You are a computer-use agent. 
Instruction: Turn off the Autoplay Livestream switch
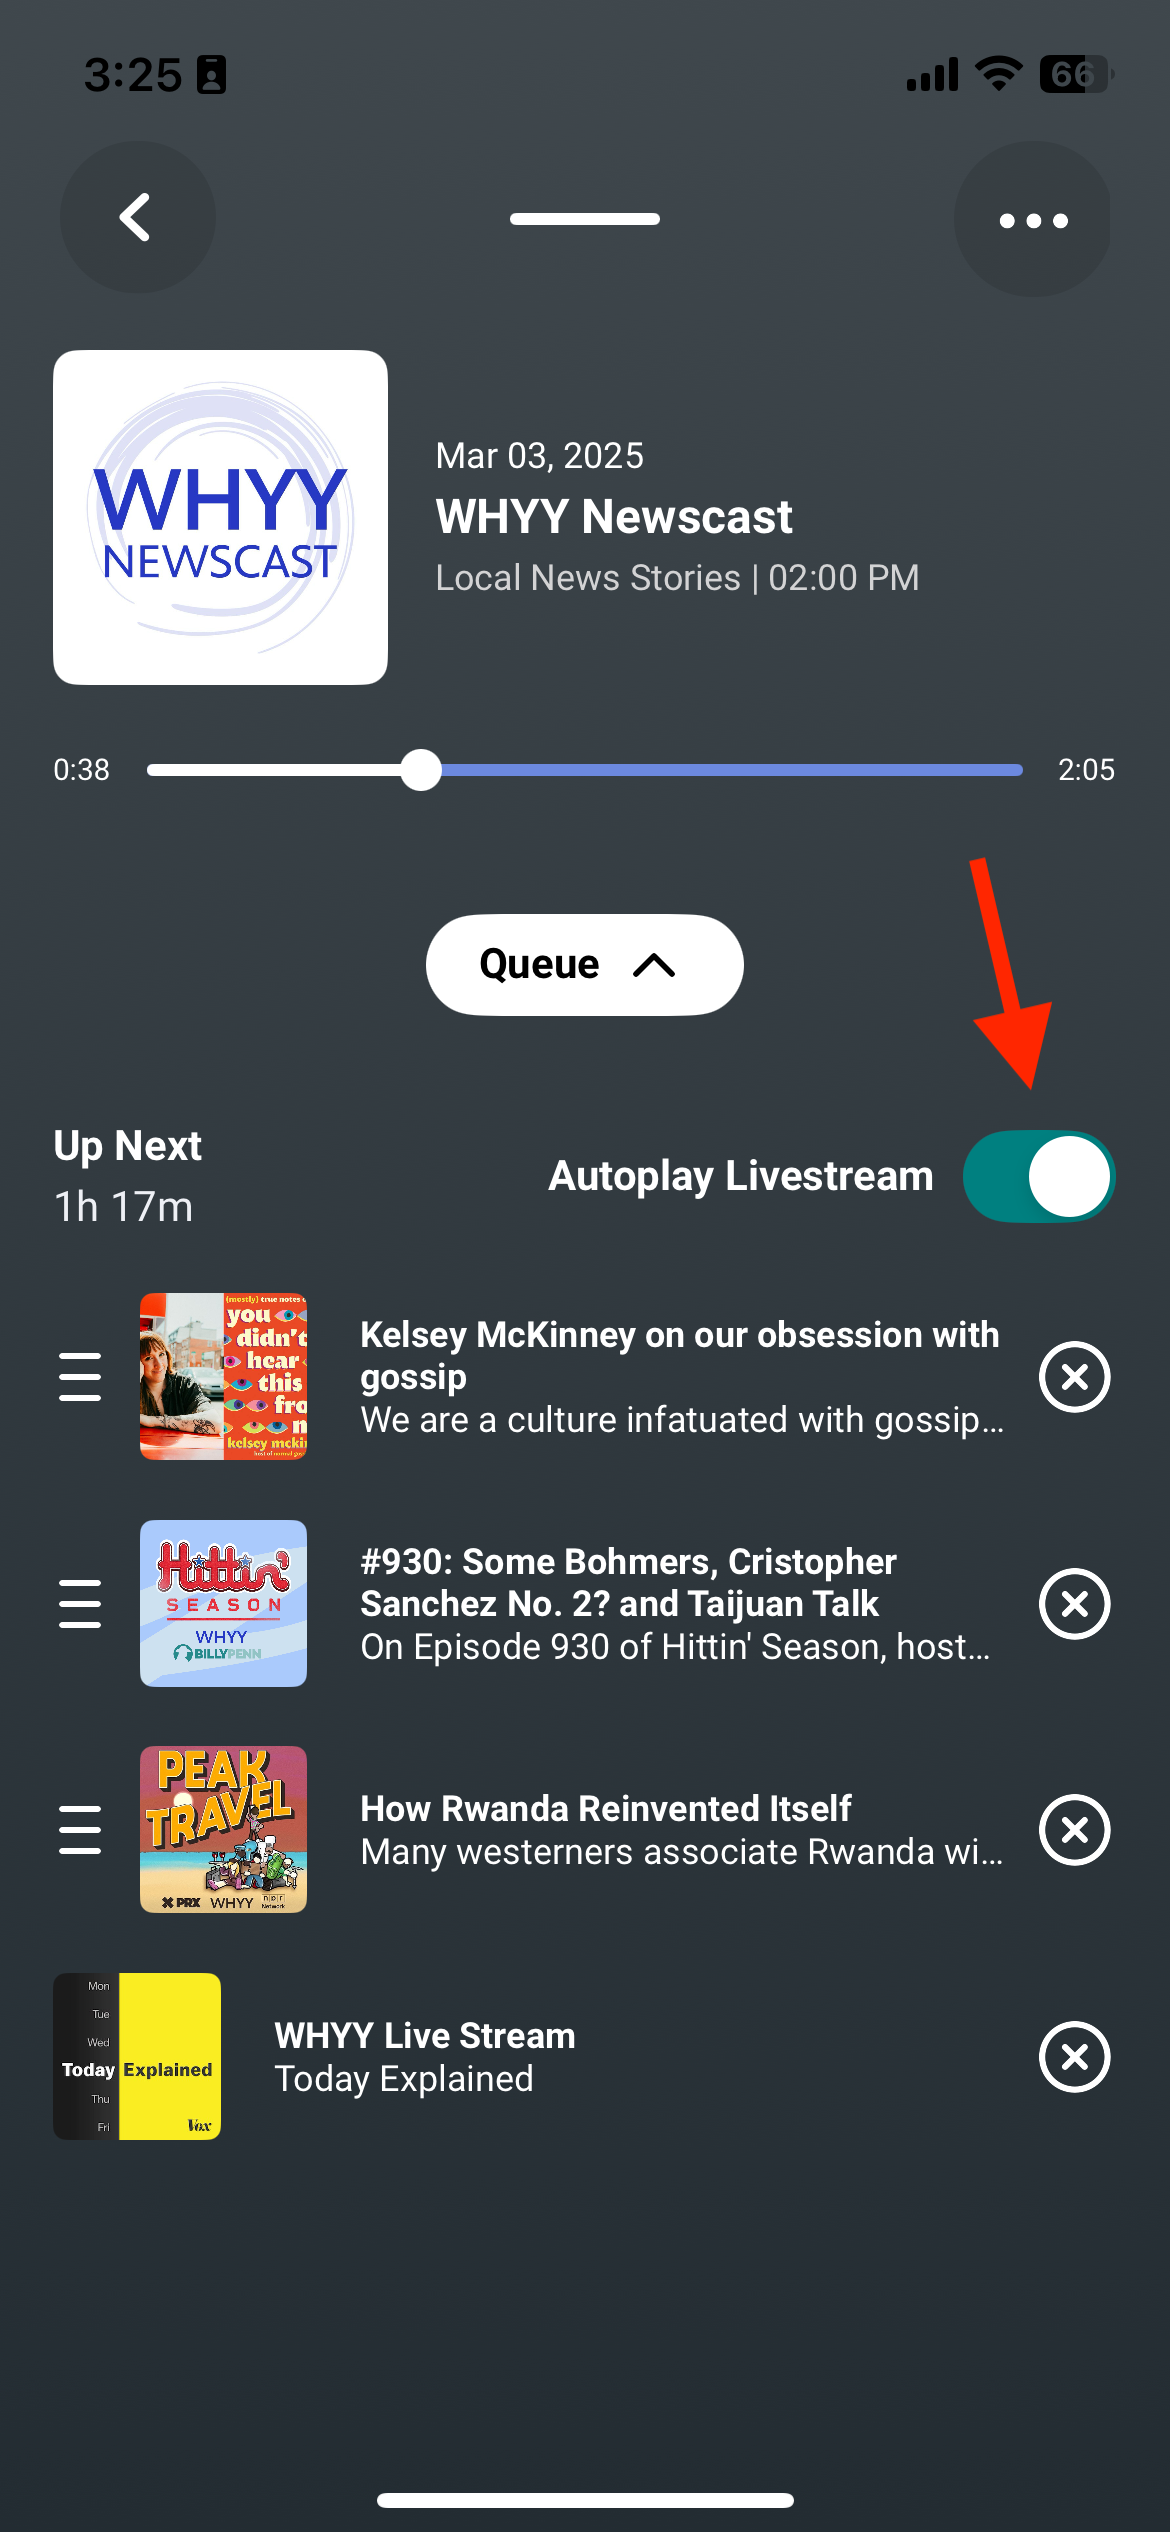[x=1038, y=1176]
